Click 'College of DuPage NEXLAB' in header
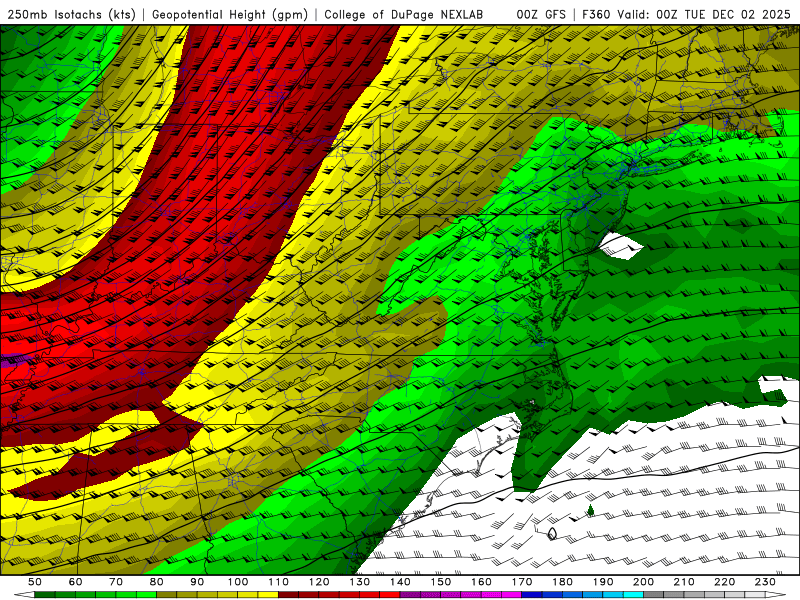This screenshot has width=800, height=600. (x=403, y=15)
